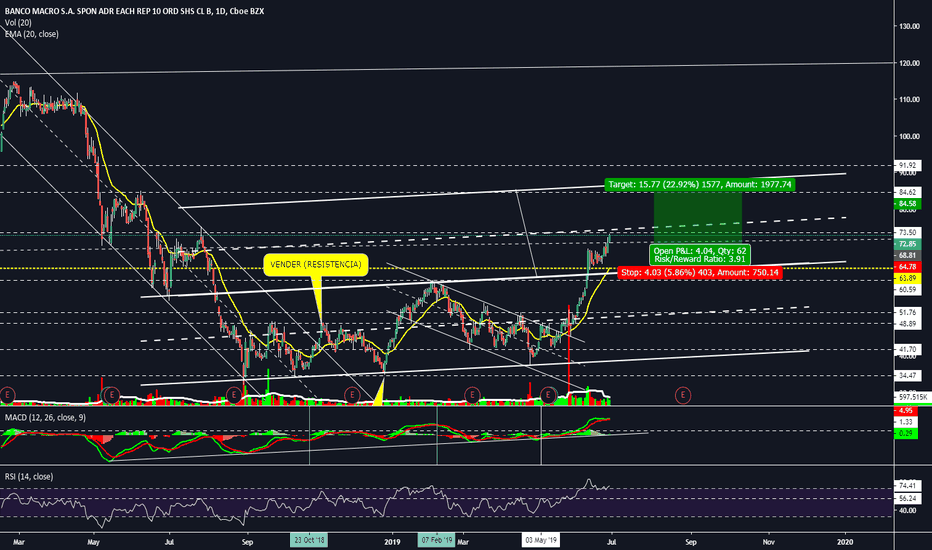Screen dimensions: 932x550
Task: Select the red Stop 4.03 (5.86%) label
Action: click(x=700, y=272)
